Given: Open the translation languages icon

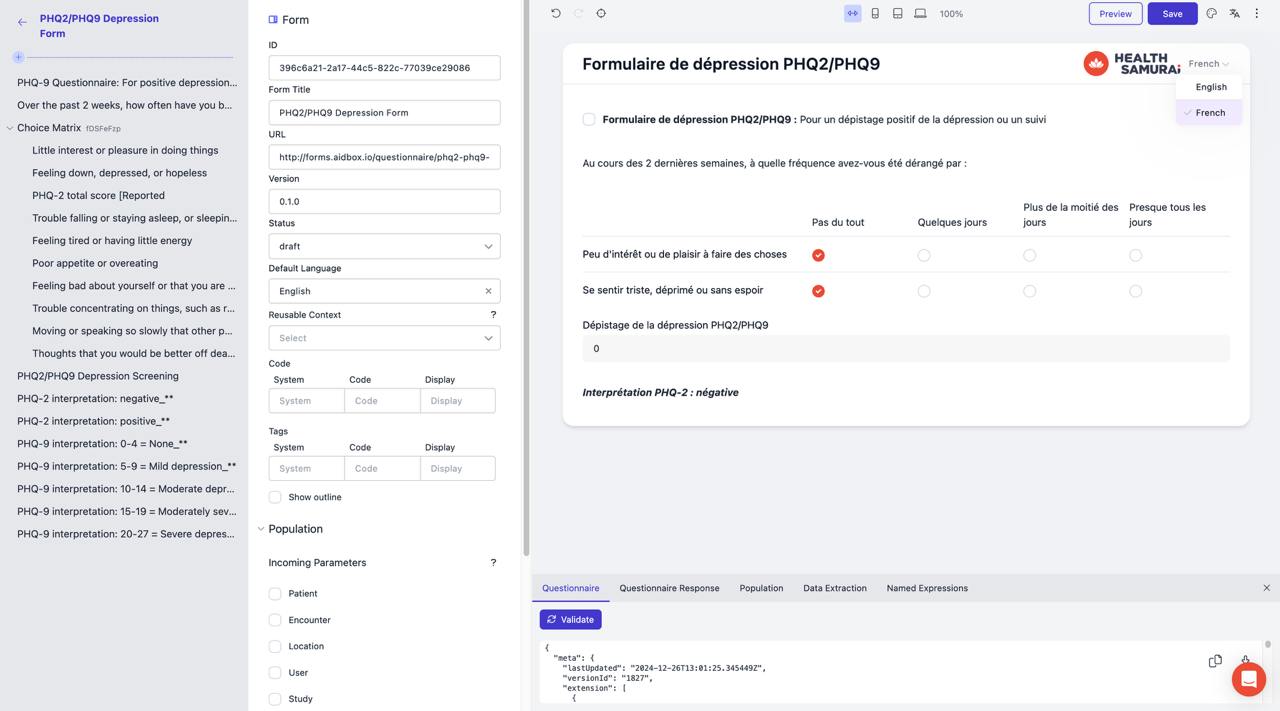Looking at the screenshot, I should [1234, 13].
